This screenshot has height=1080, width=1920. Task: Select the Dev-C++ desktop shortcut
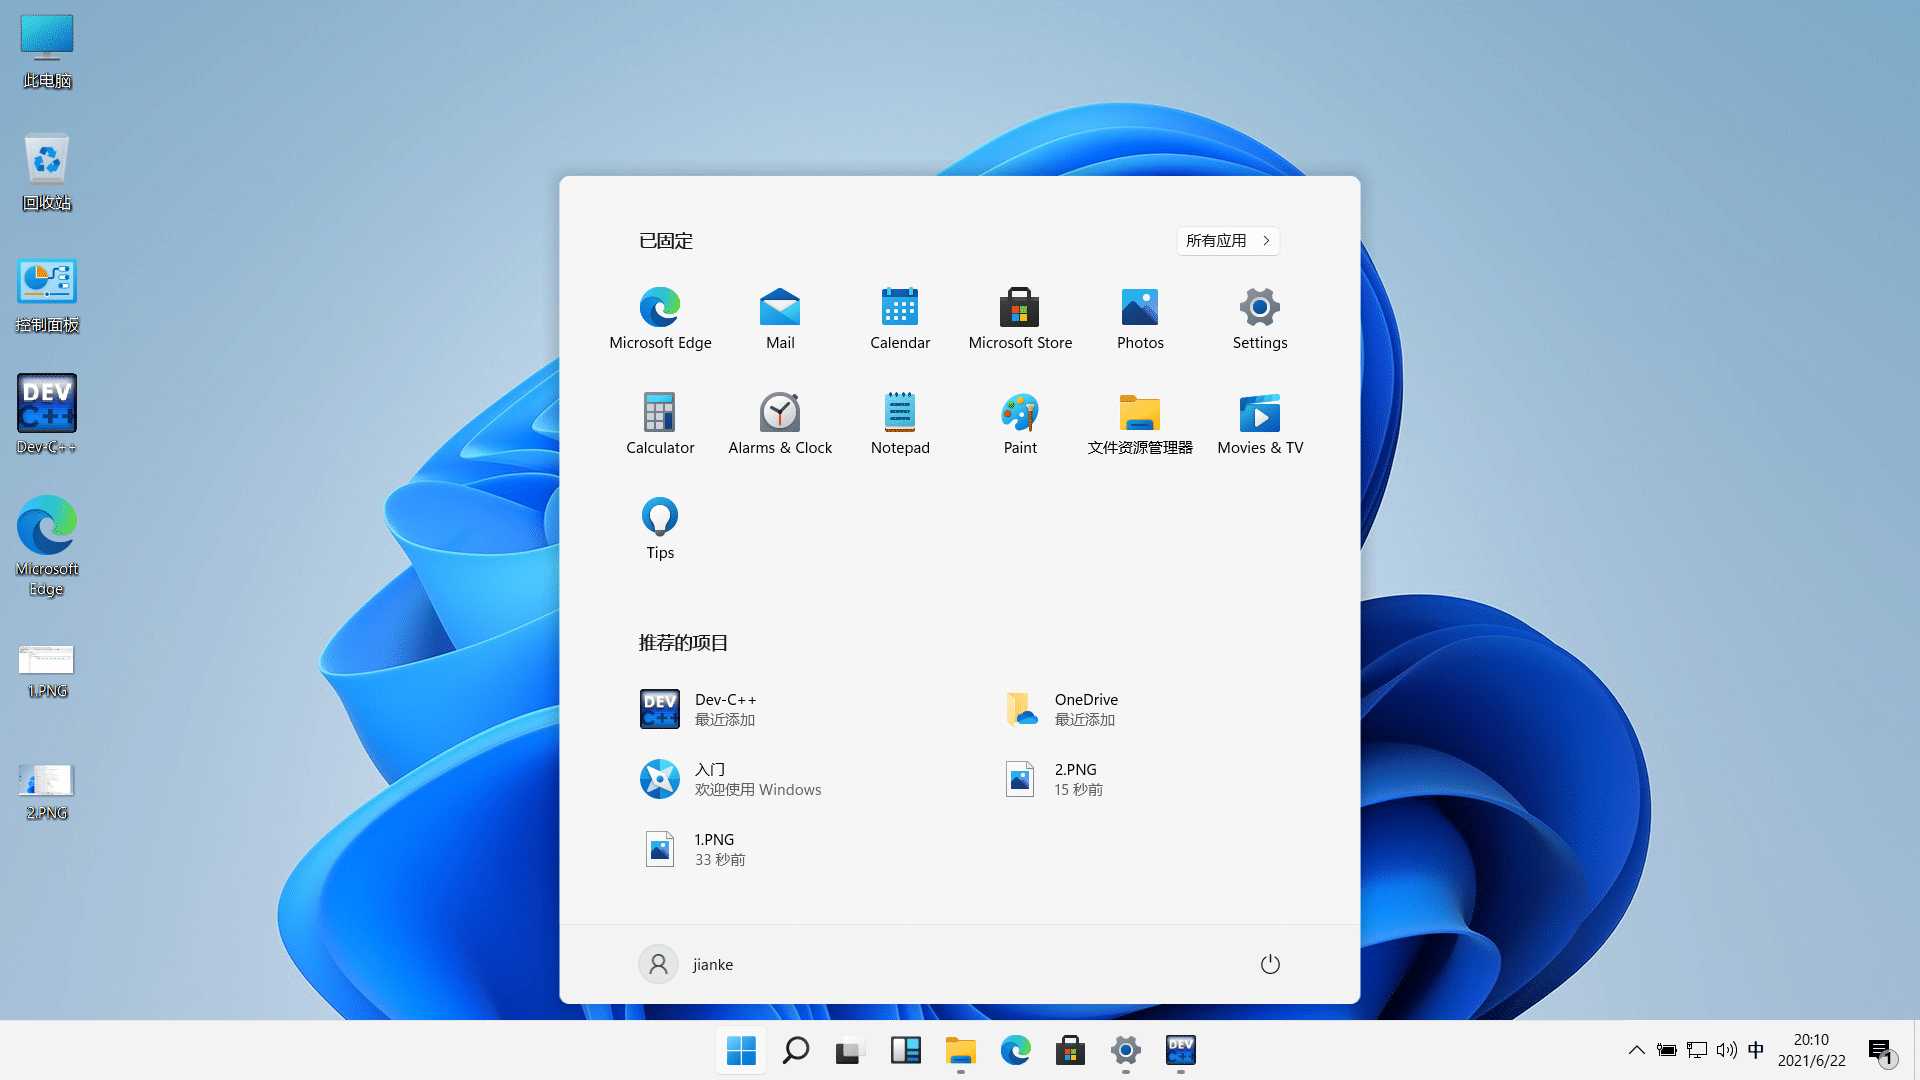(x=47, y=414)
